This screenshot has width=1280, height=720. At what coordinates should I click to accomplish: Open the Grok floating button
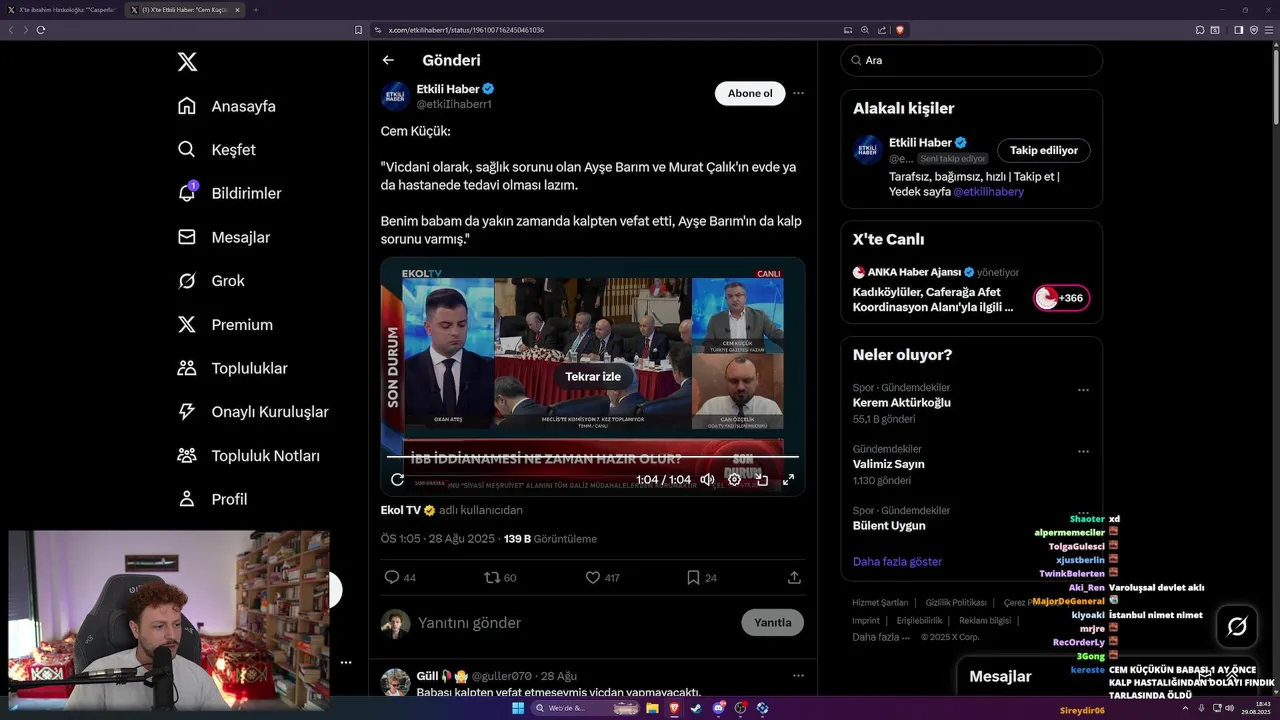coord(1237,626)
